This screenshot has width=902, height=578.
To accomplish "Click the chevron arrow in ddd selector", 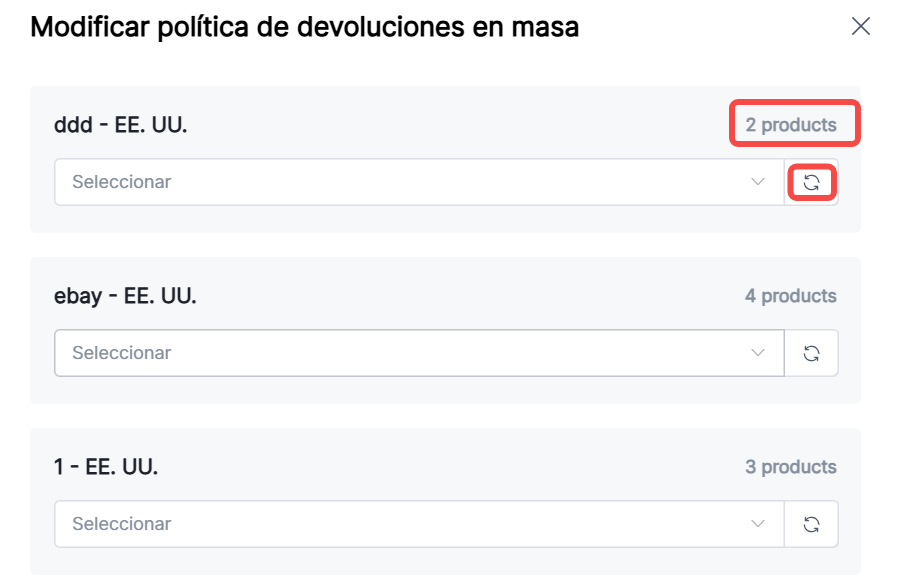I will [757, 182].
